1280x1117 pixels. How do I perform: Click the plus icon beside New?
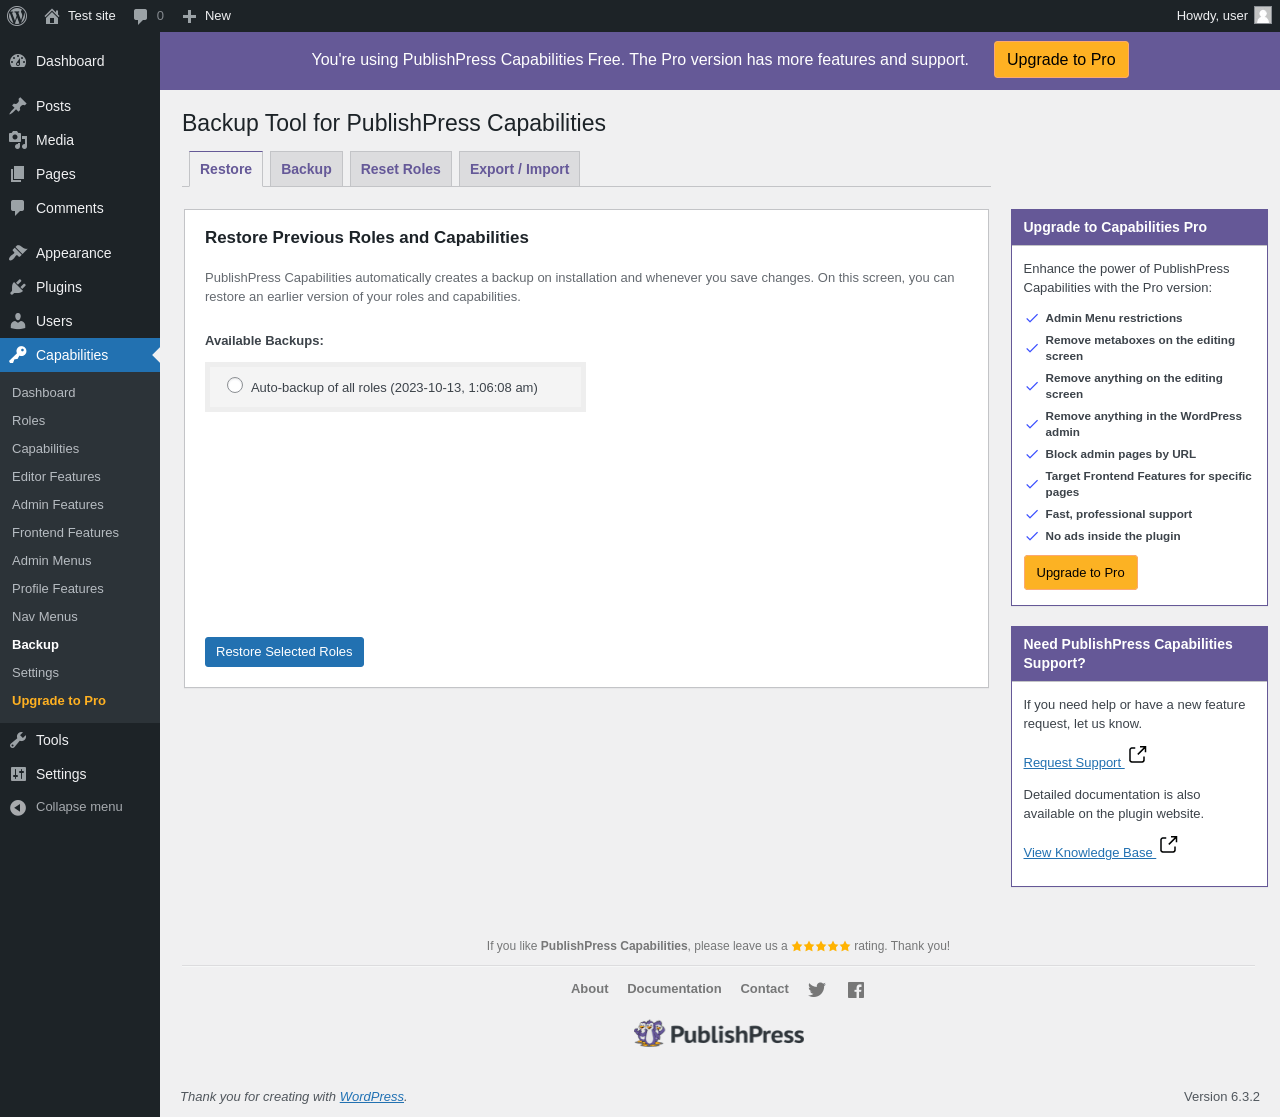click(x=189, y=16)
